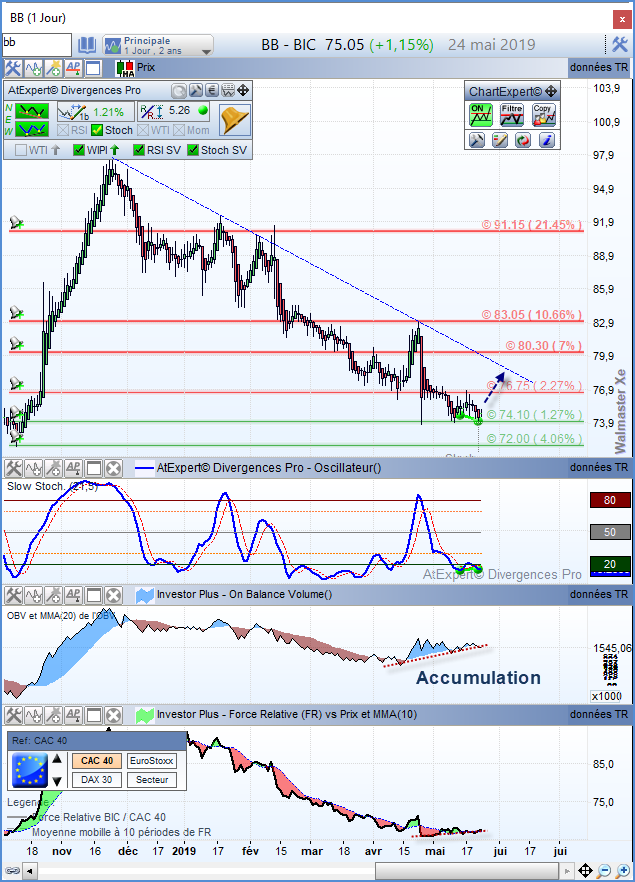Enable the WTI checkbox beside Stoch
The height and width of the screenshot is (882, 635).
click(x=143, y=130)
